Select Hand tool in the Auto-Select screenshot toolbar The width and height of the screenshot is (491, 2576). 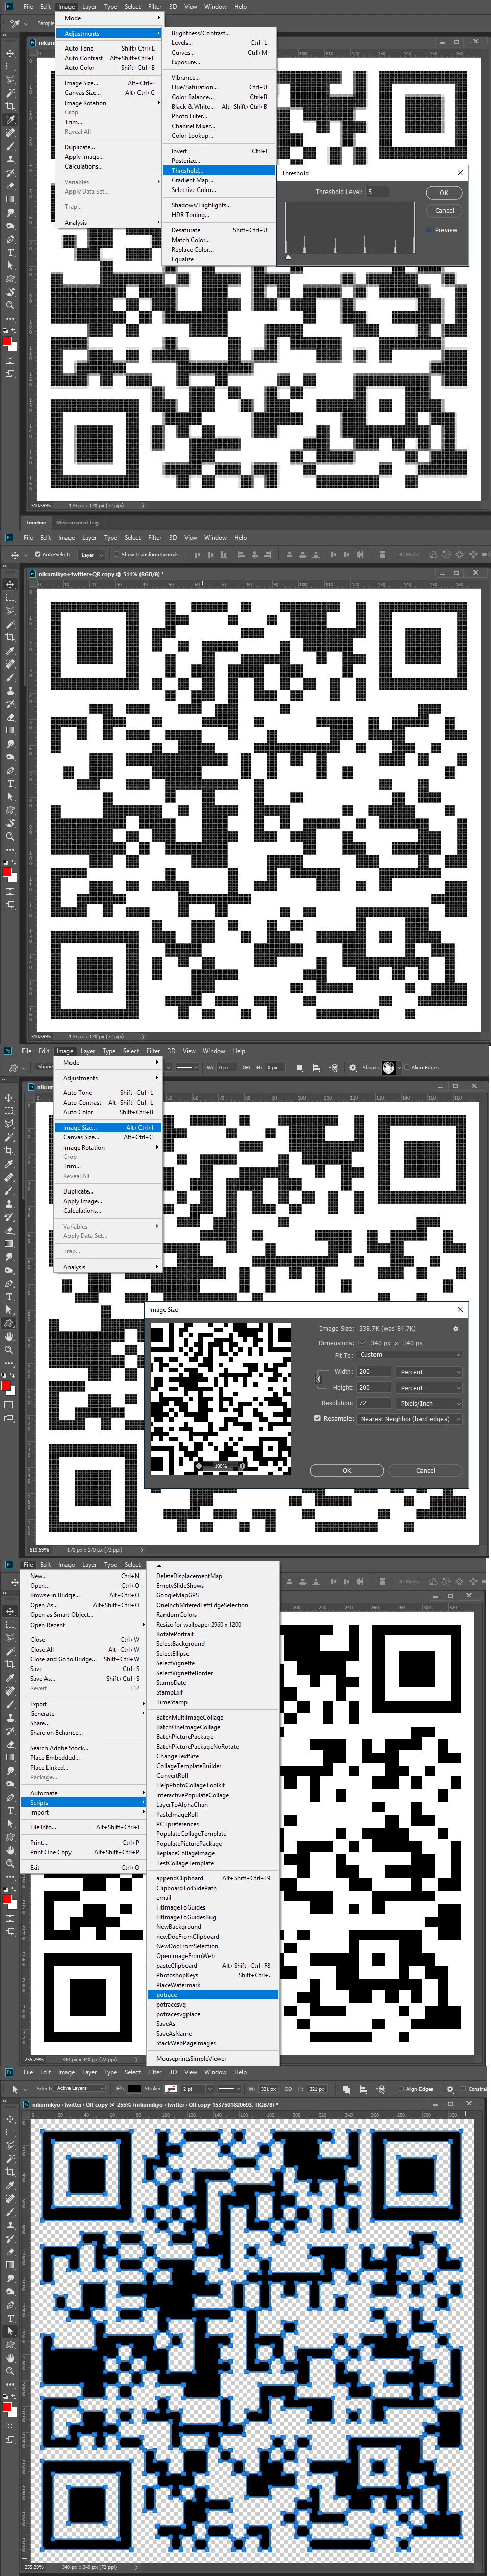11,823
